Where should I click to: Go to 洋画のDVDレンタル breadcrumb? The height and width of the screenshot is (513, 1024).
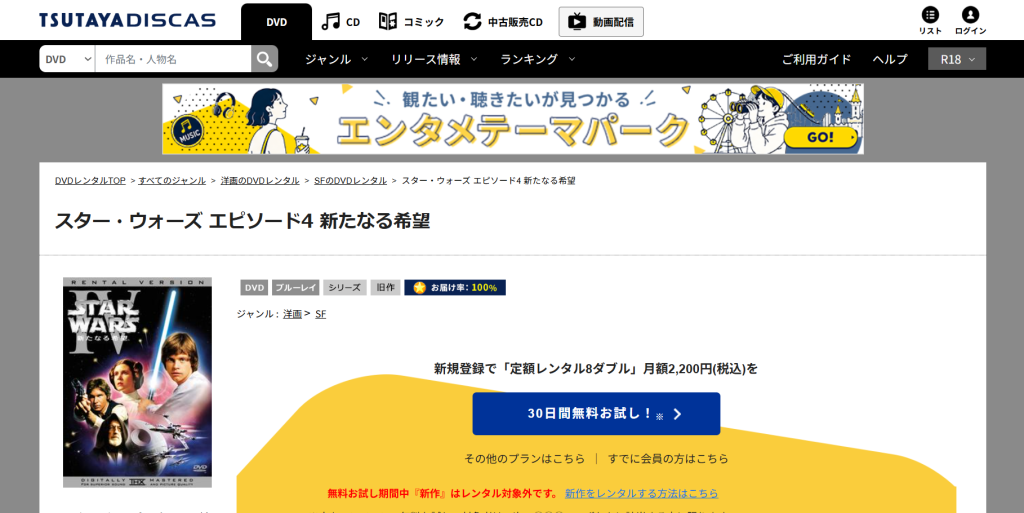[x=260, y=181]
